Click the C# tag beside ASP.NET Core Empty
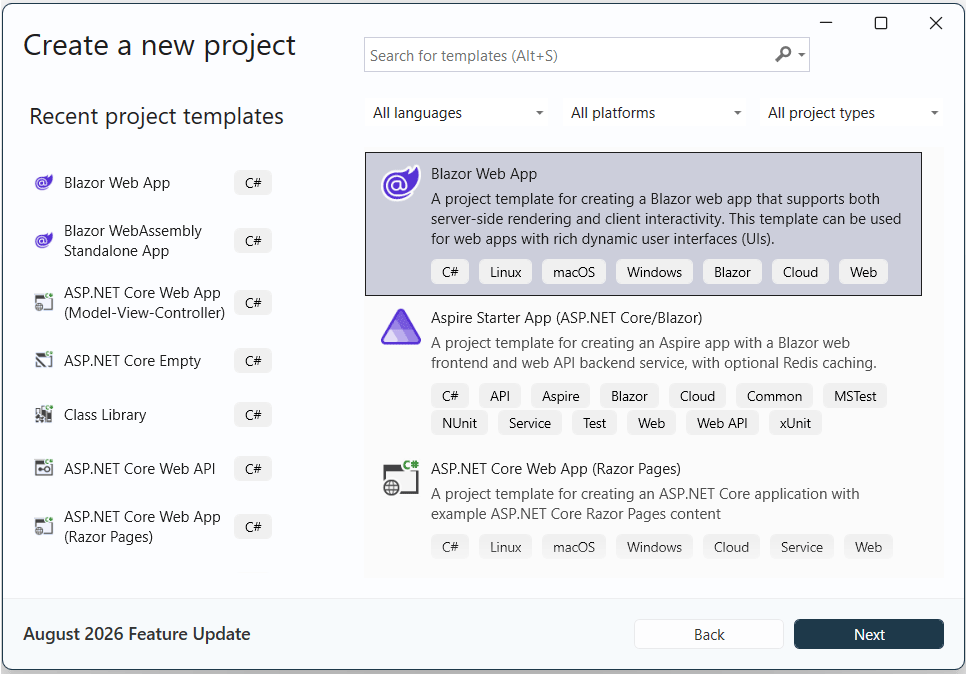Viewport: 966px width, 674px height. pyautogui.click(x=253, y=360)
